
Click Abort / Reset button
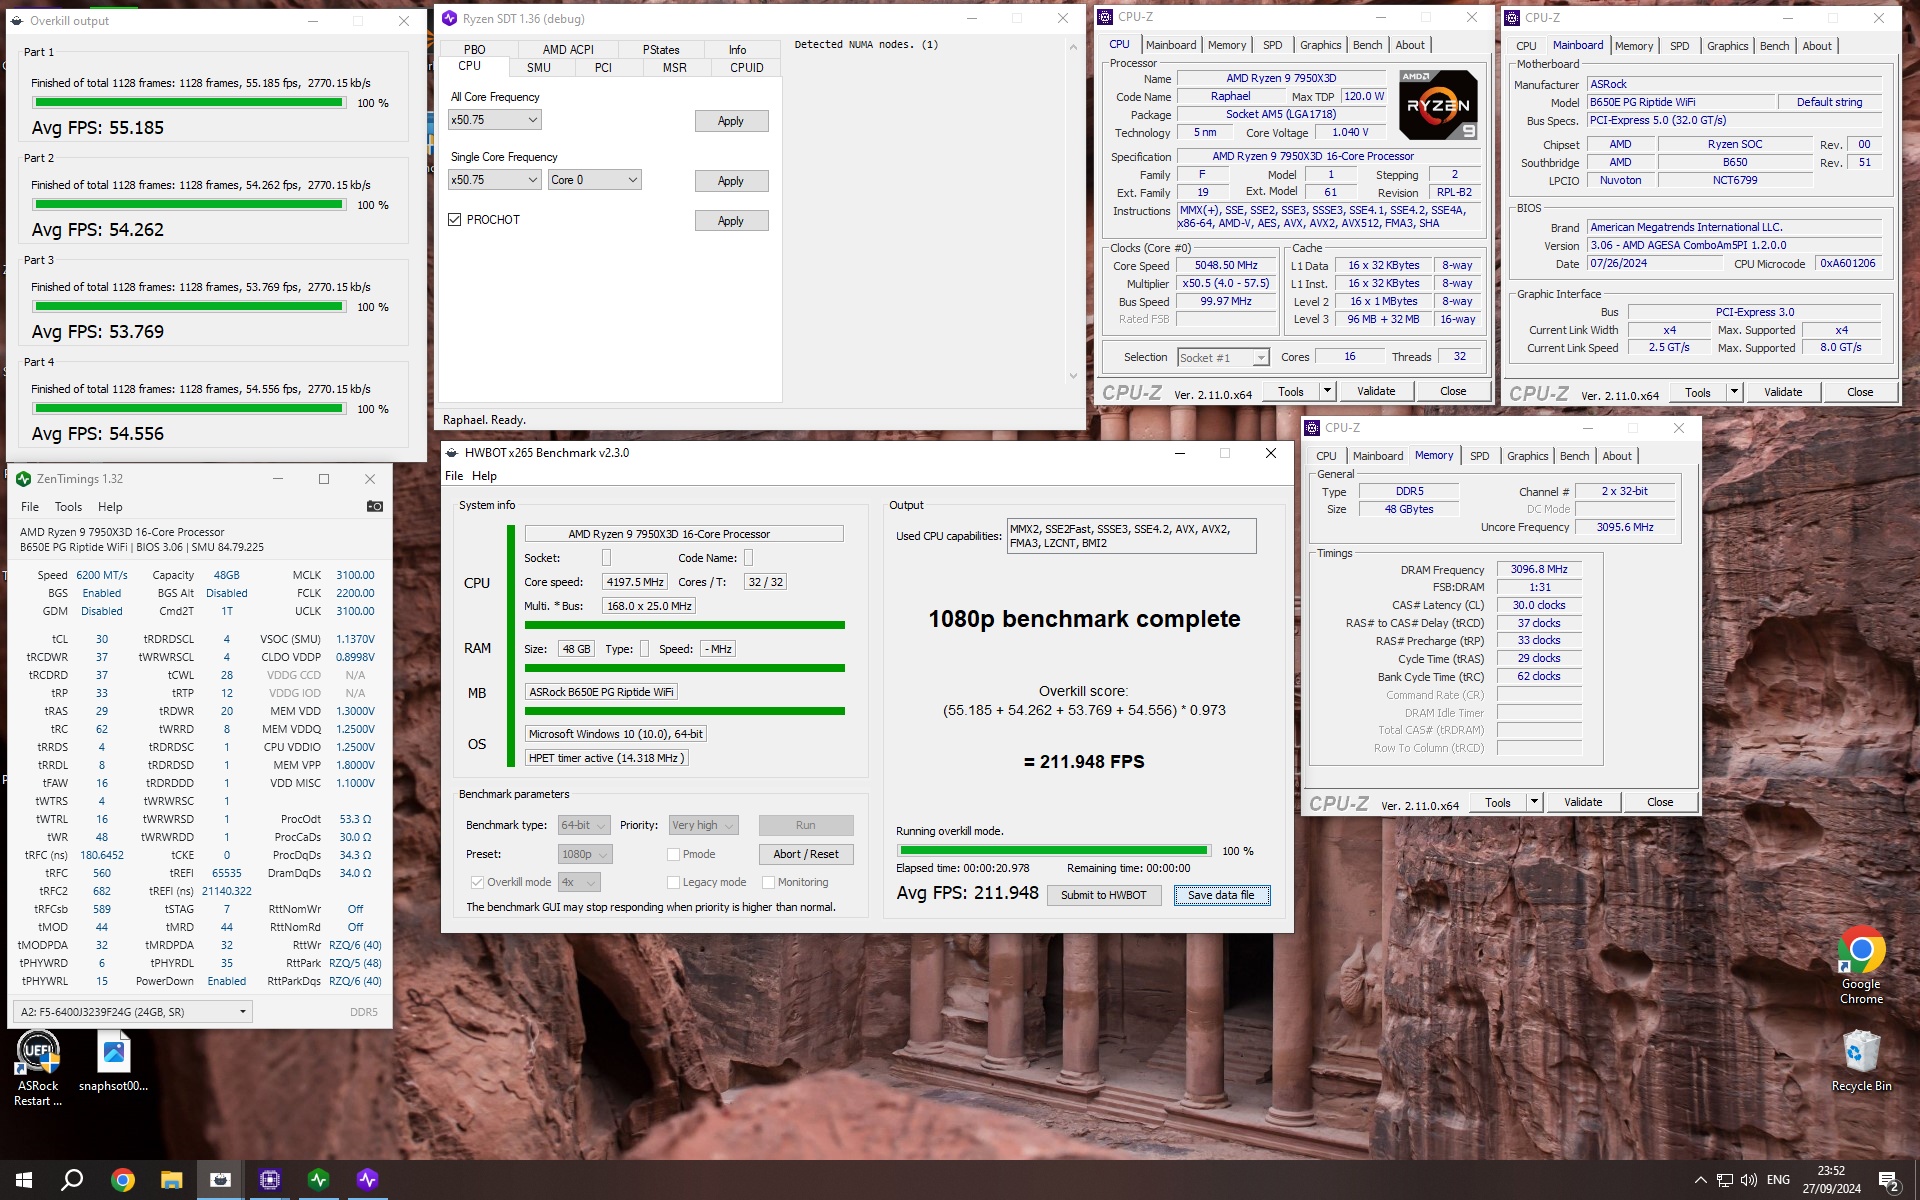pyautogui.click(x=806, y=854)
